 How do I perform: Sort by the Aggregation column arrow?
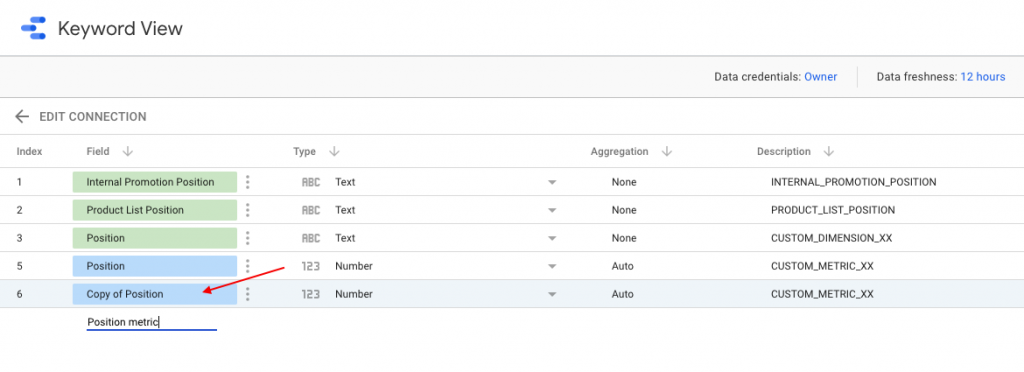coord(667,151)
